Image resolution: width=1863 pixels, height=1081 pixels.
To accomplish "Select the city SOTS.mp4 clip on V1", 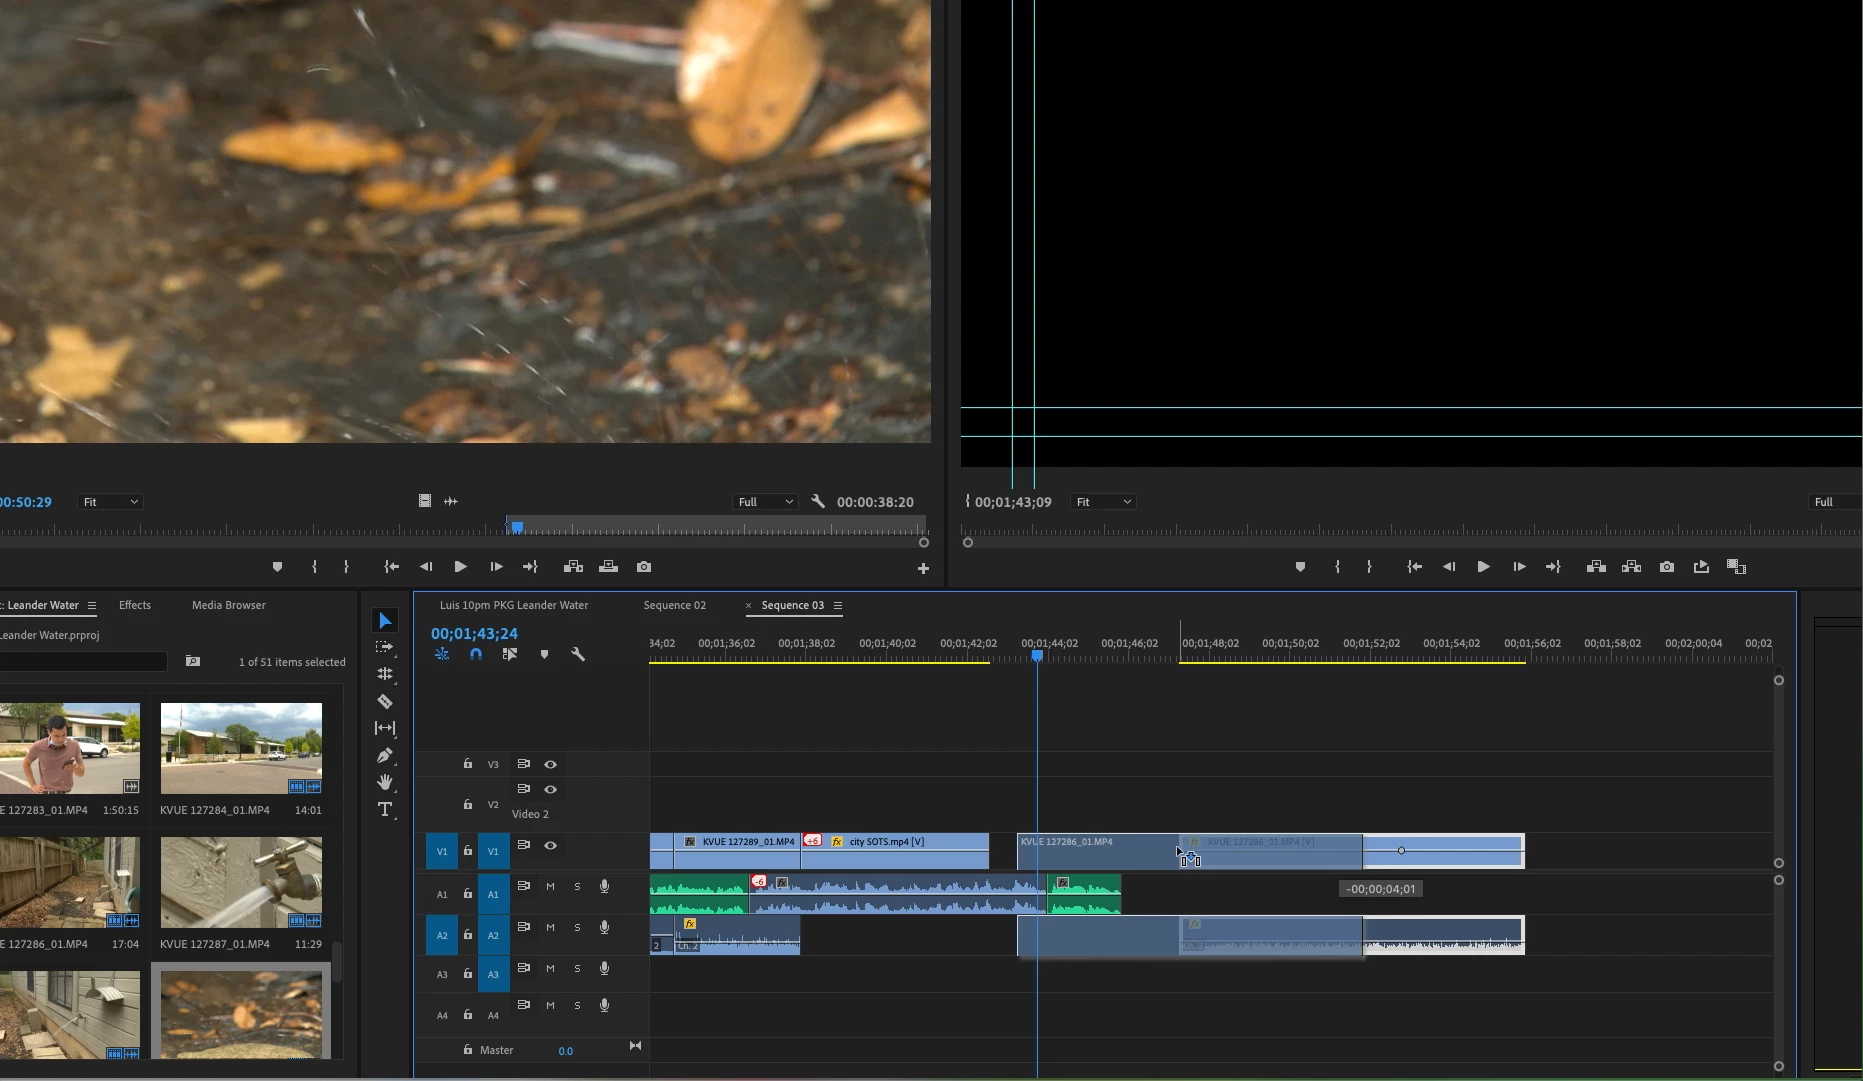I will (894, 851).
